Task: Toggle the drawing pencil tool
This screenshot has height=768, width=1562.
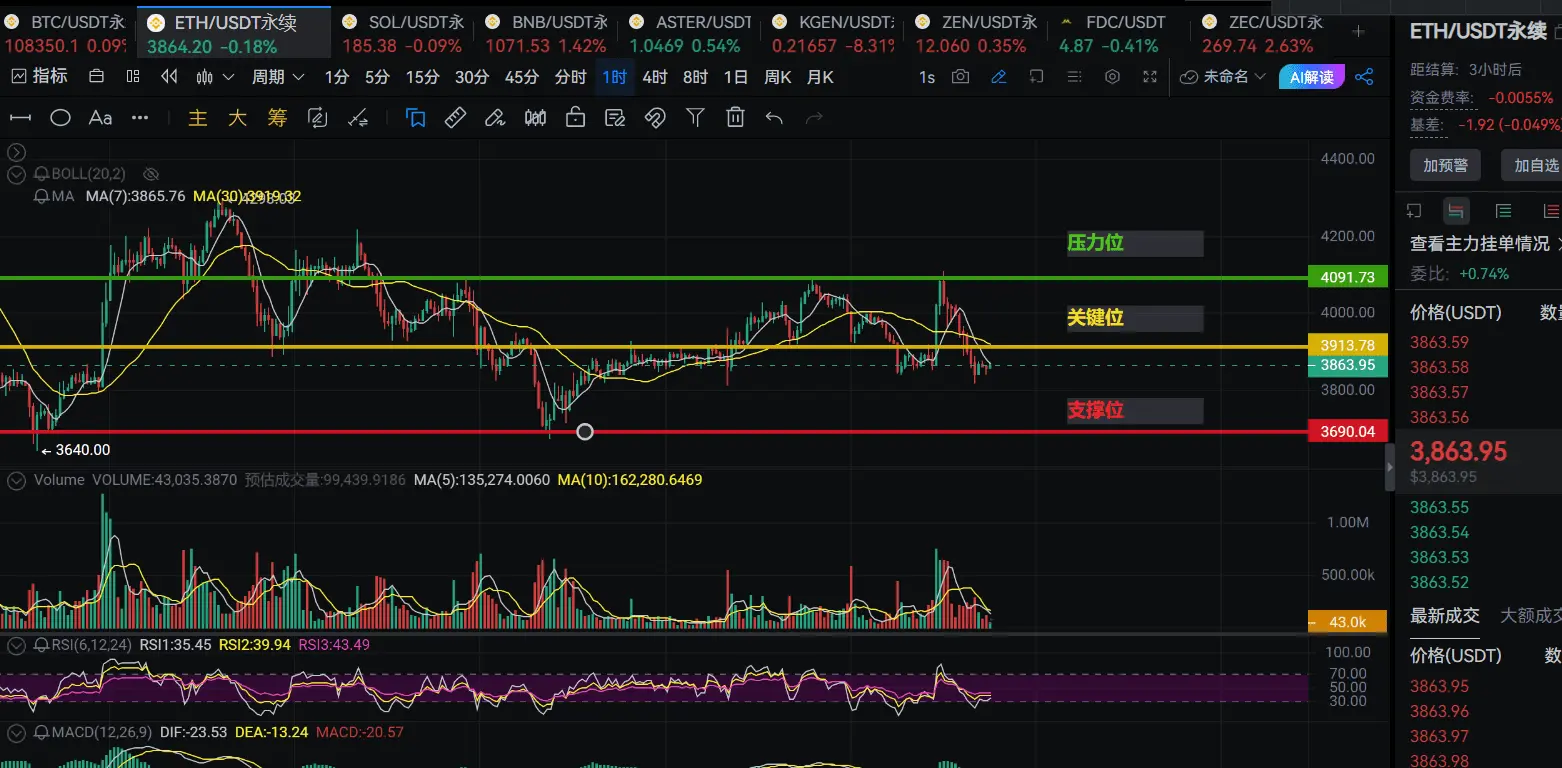Action: 999,77
